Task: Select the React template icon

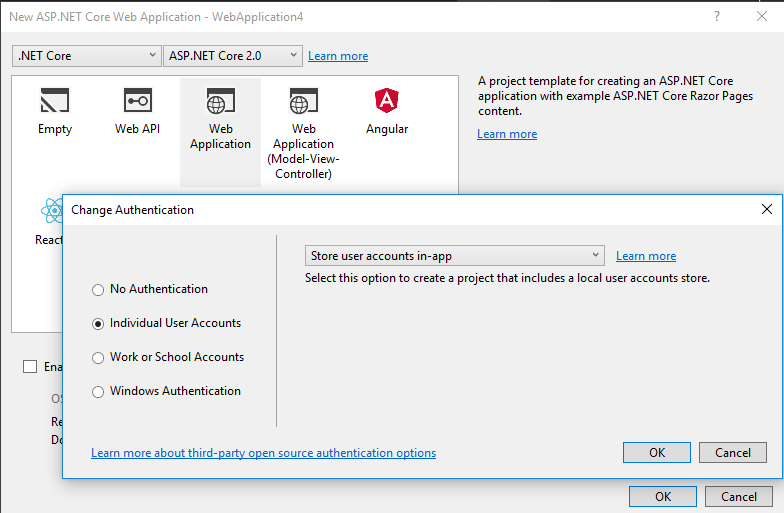Action: (52, 210)
